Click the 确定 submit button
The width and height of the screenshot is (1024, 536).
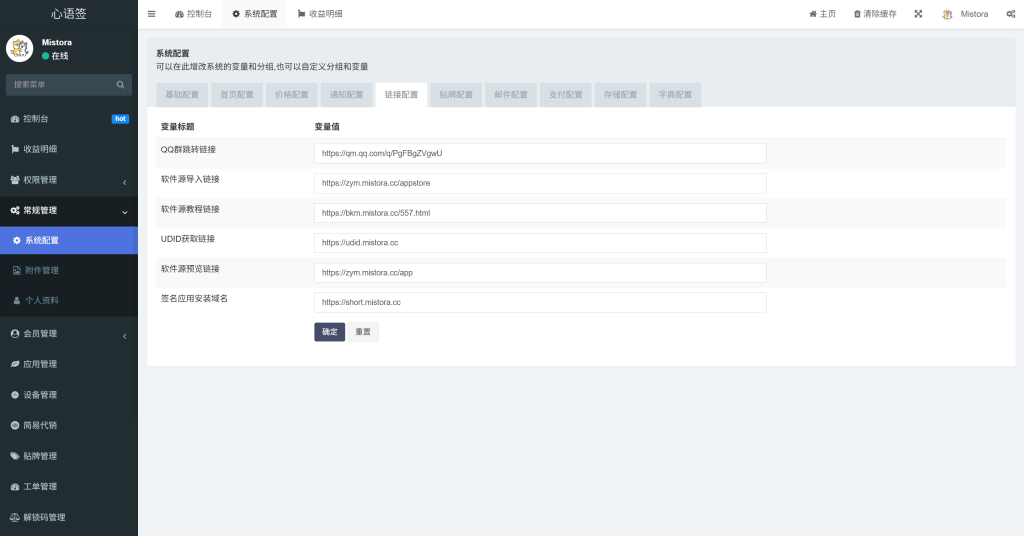click(x=329, y=332)
